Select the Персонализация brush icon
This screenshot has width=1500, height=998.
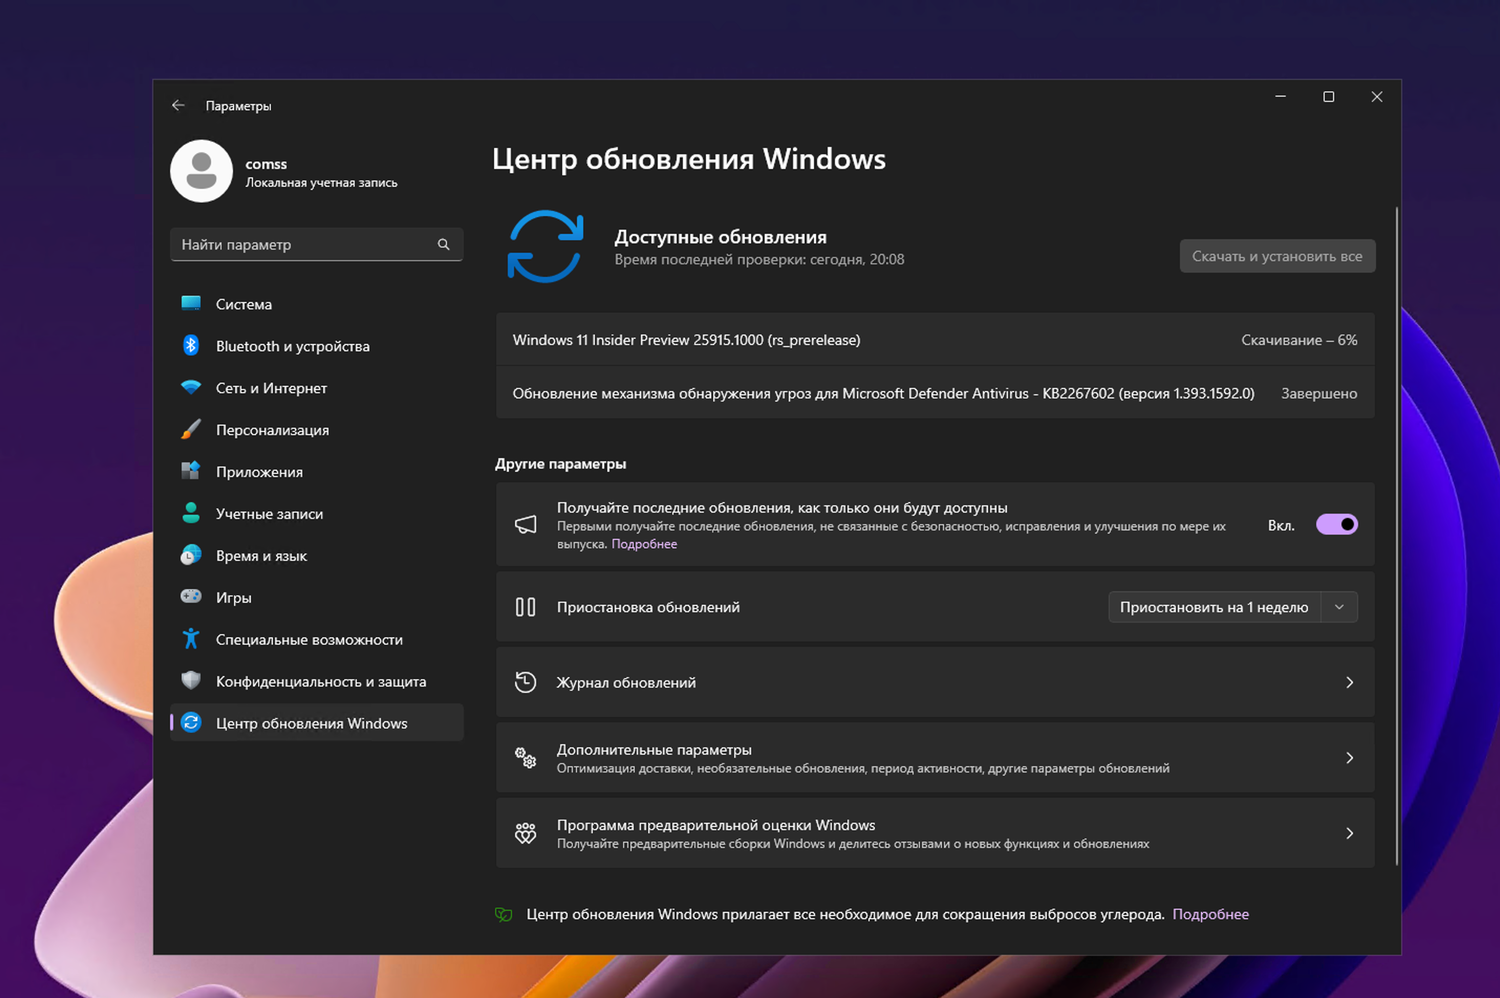pos(192,429)
